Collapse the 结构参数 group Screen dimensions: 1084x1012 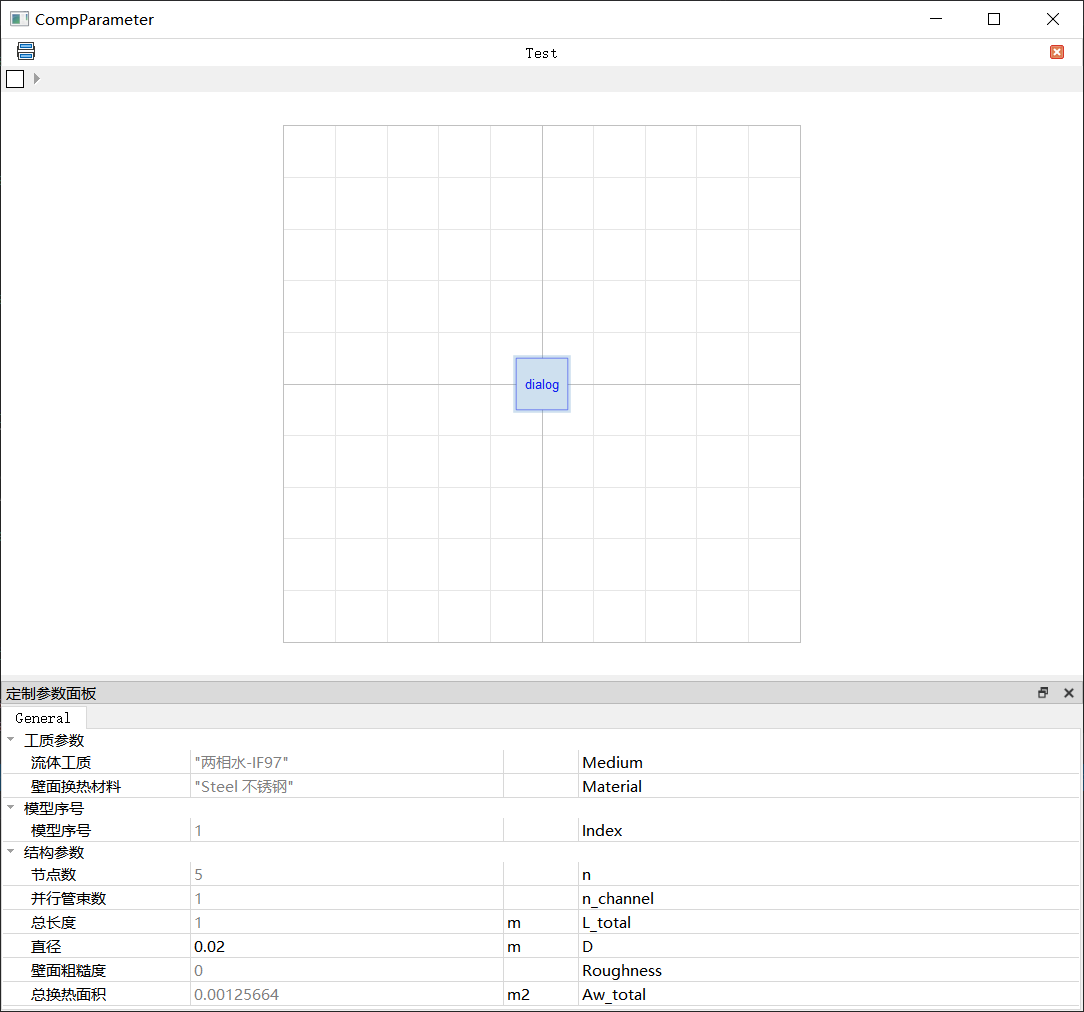click(x=11, y=853)
